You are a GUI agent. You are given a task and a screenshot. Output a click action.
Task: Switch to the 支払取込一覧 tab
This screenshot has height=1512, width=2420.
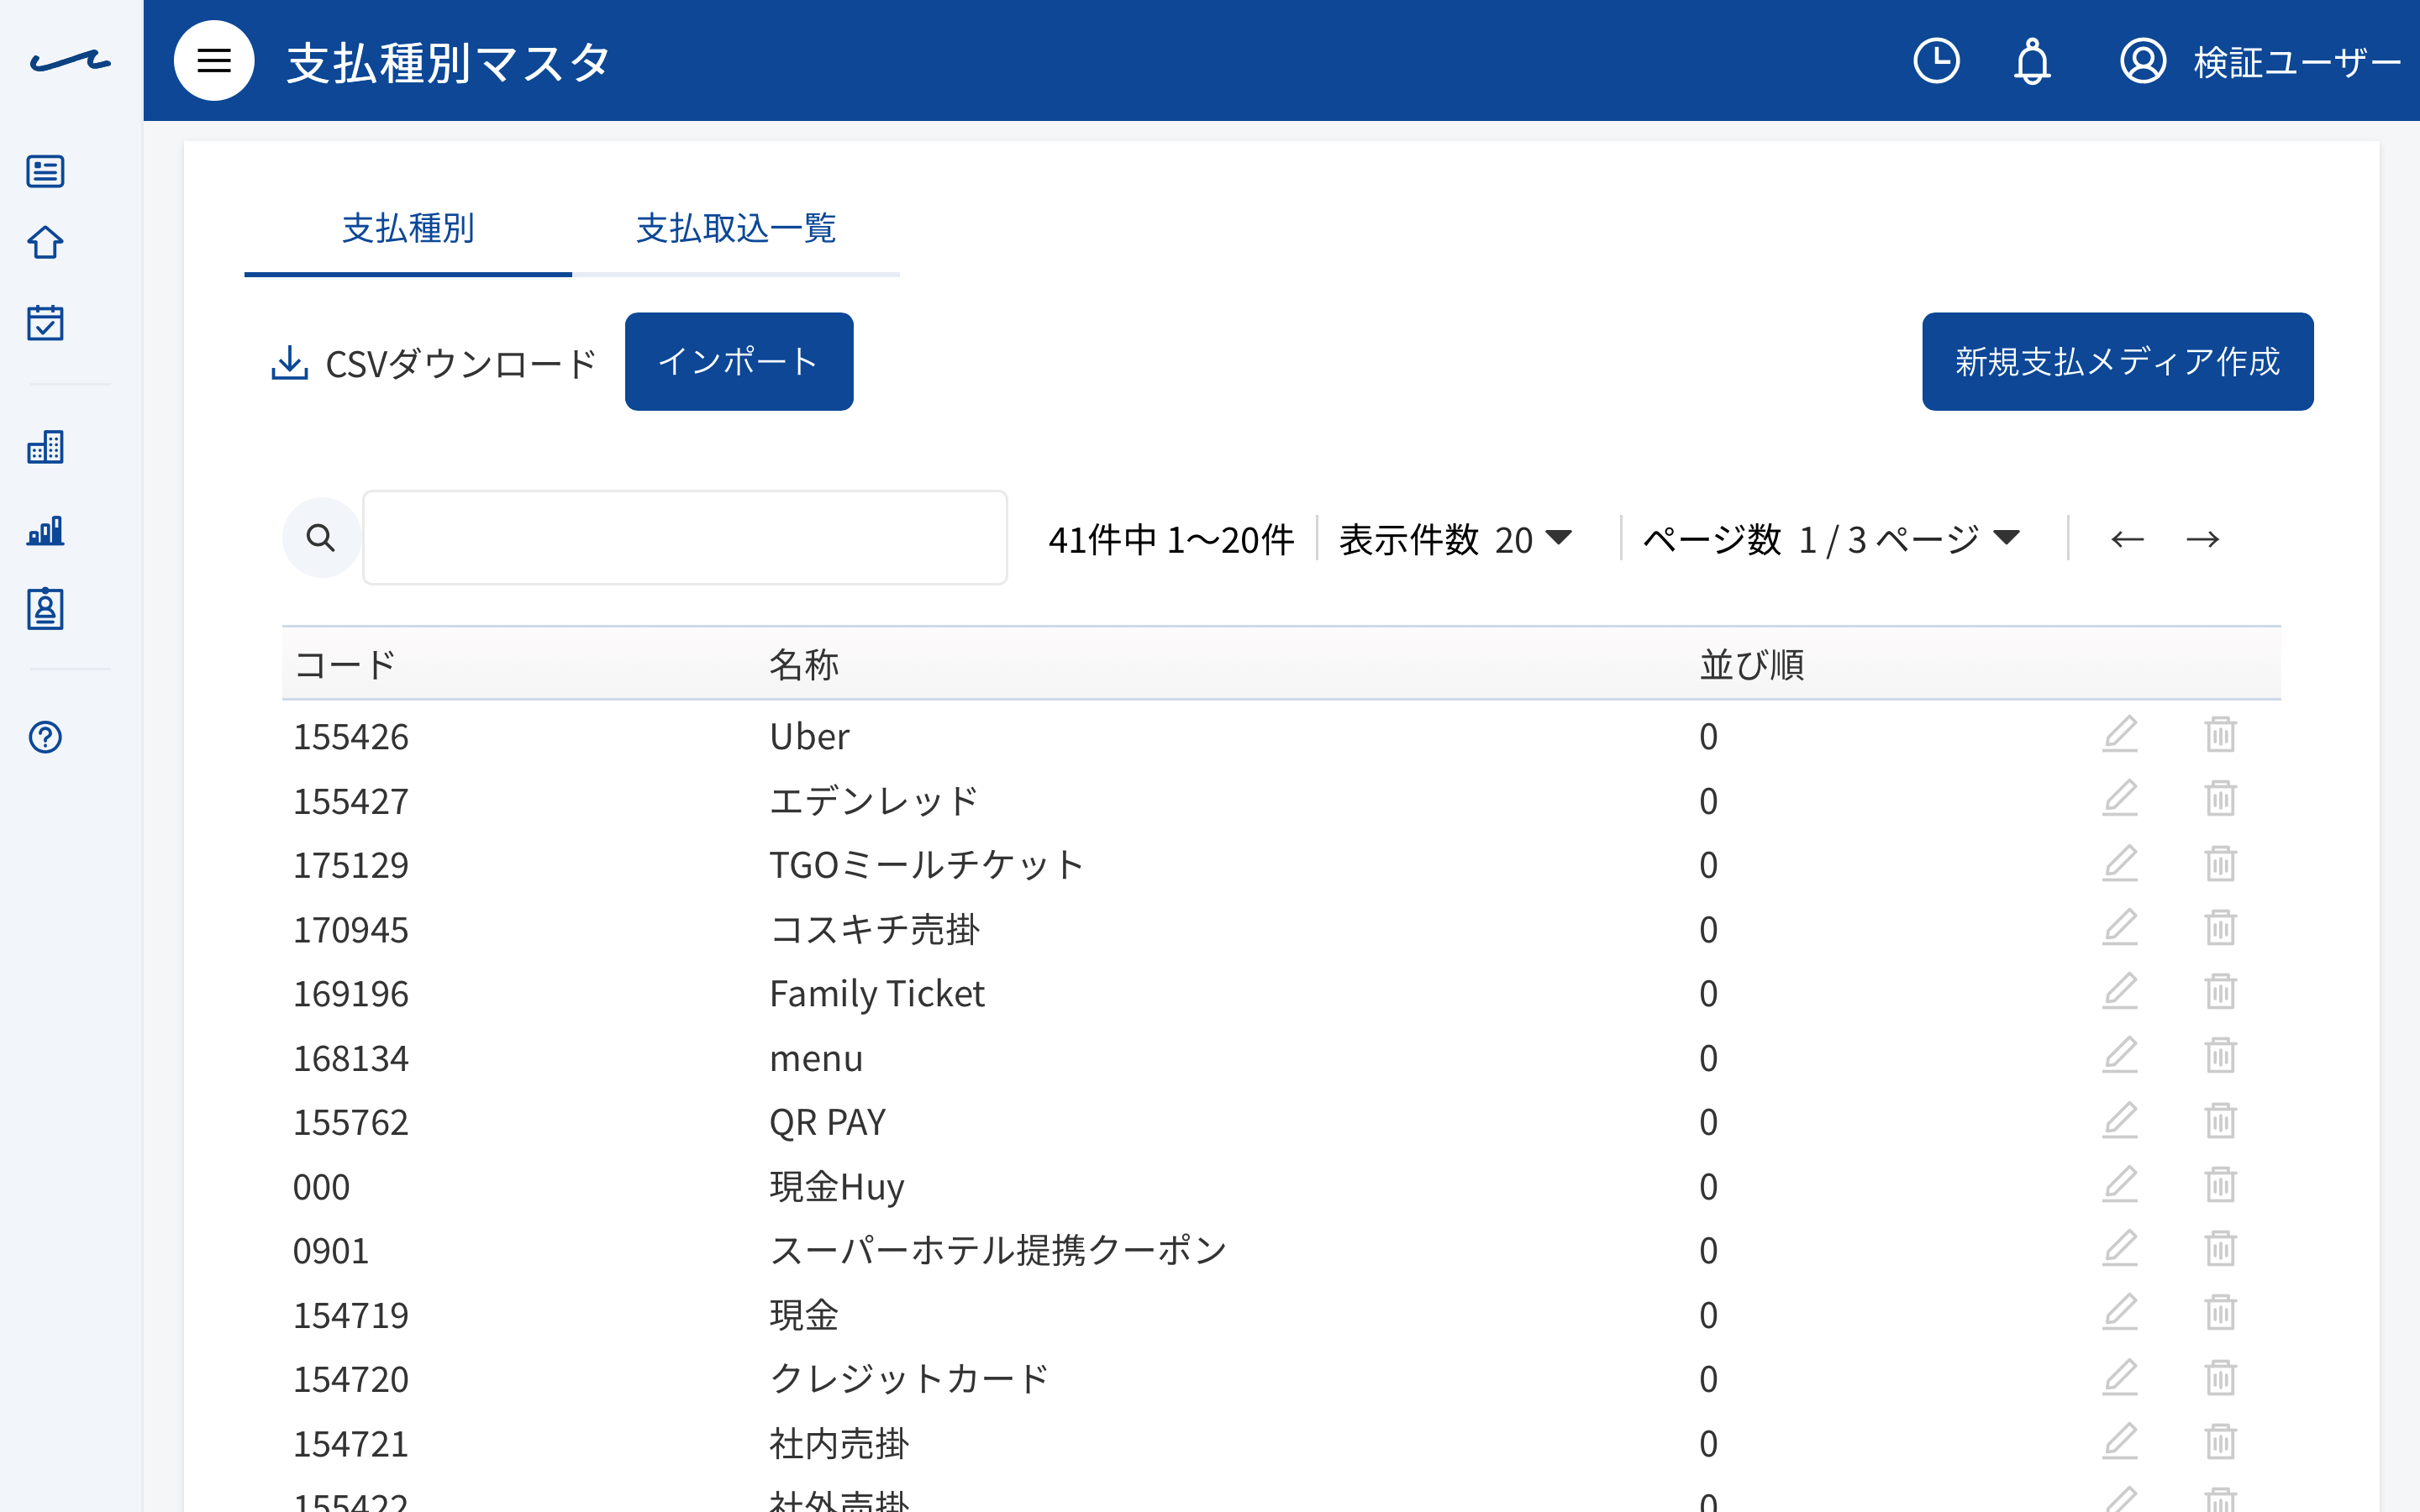coord(736,229)
